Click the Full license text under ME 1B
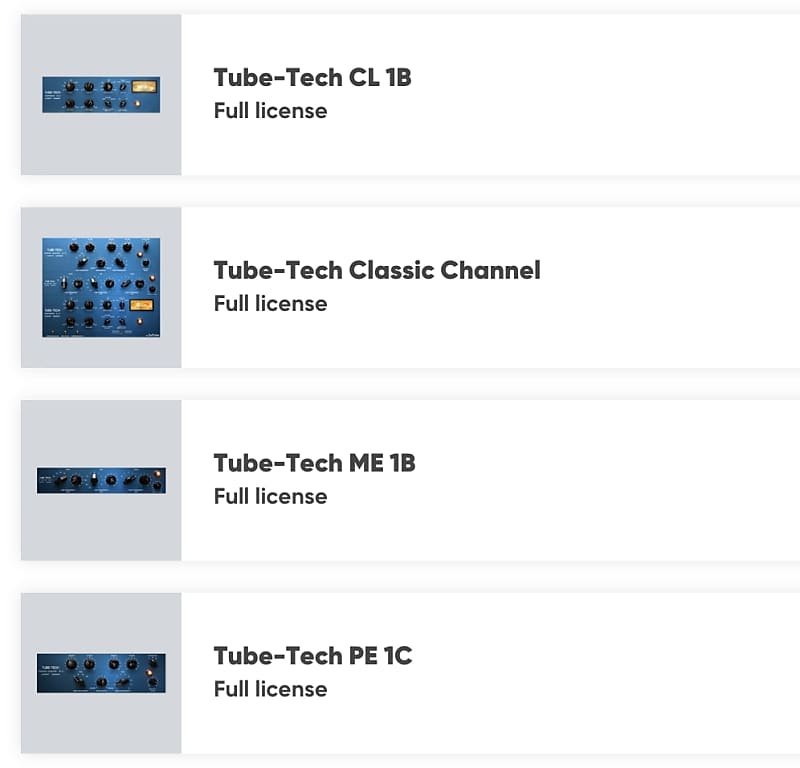 (x=270, y=496)
